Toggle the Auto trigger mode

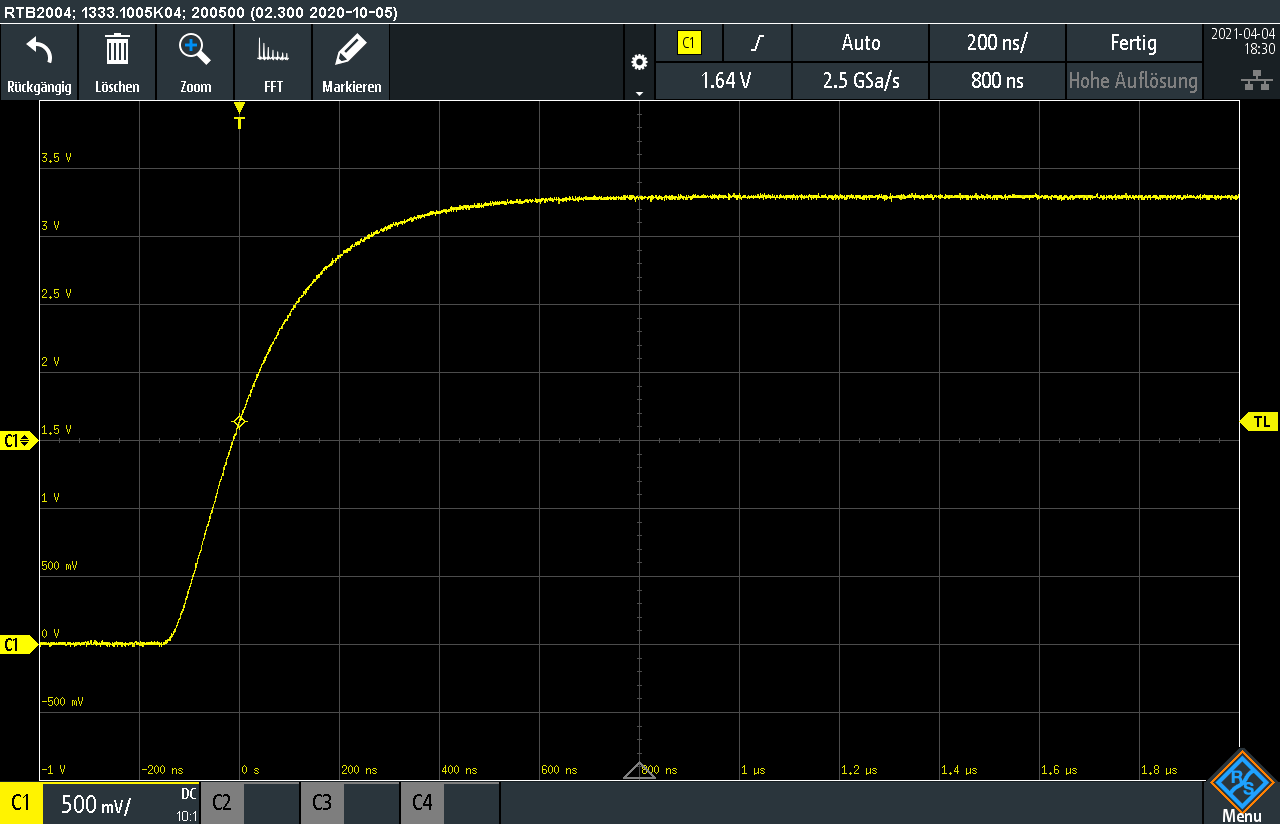[861, 43]
